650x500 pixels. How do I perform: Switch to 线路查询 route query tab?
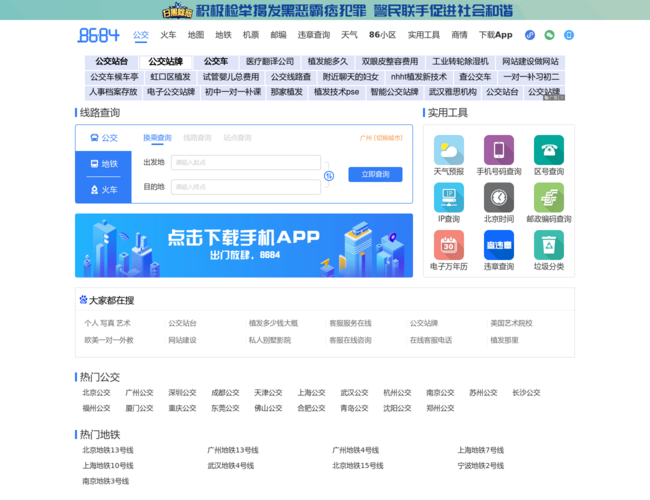click(x=197, y=138)
